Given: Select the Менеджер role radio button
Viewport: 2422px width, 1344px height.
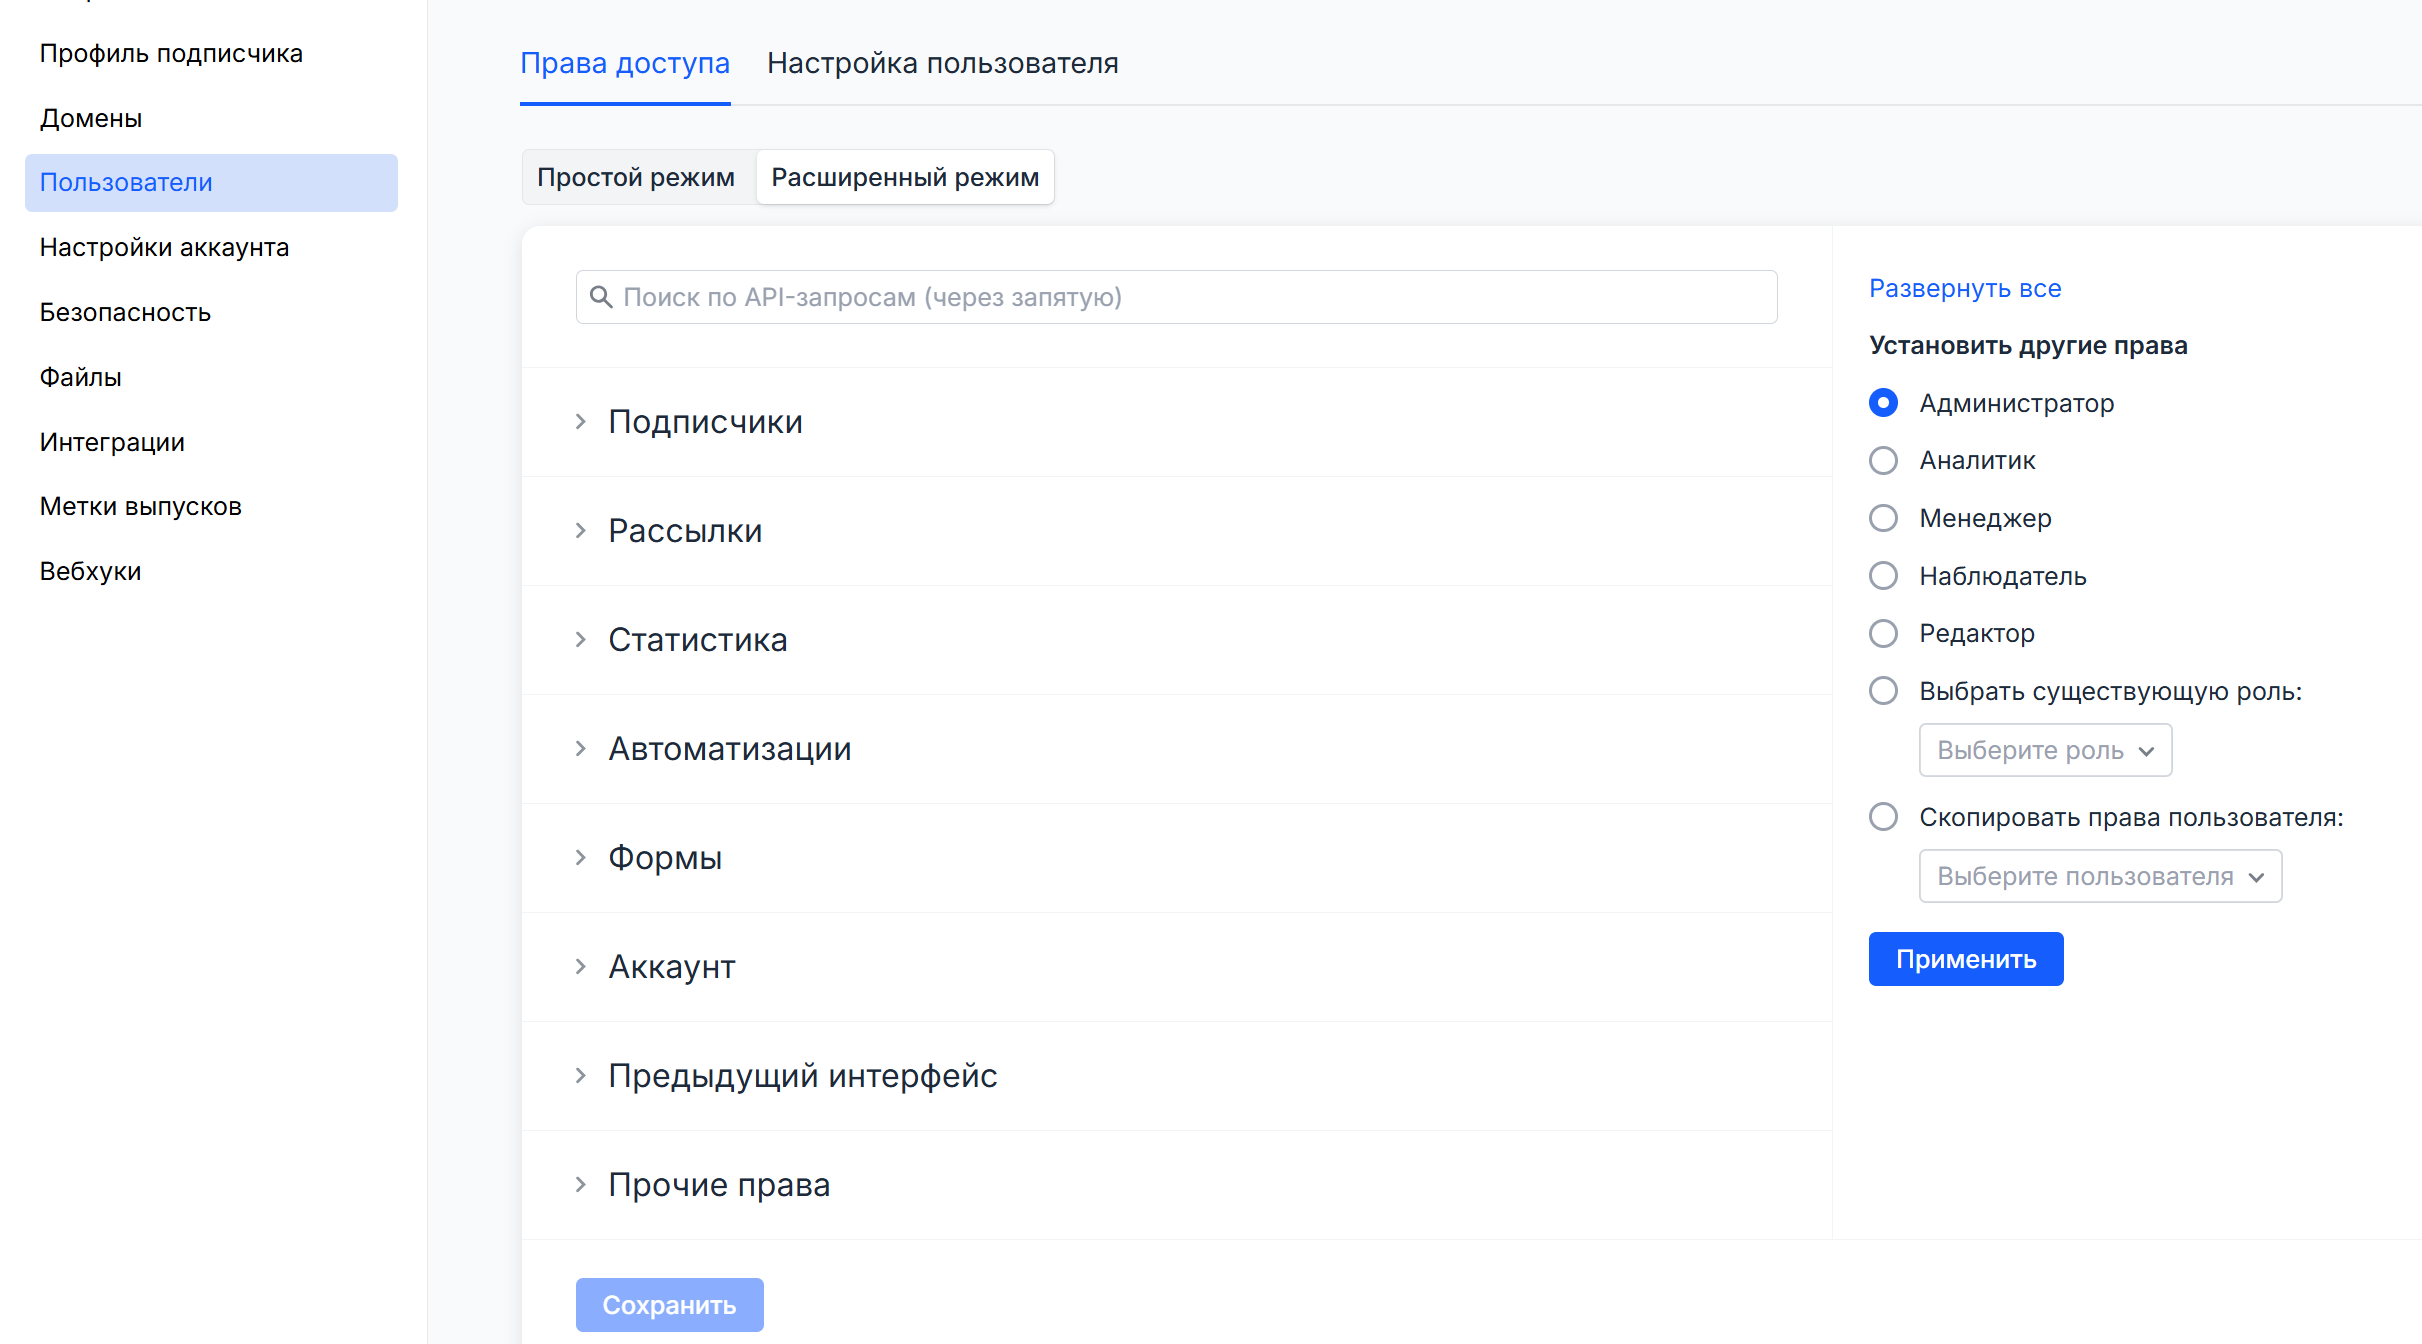Looking at the screenshot, I should click(1883, 518).
